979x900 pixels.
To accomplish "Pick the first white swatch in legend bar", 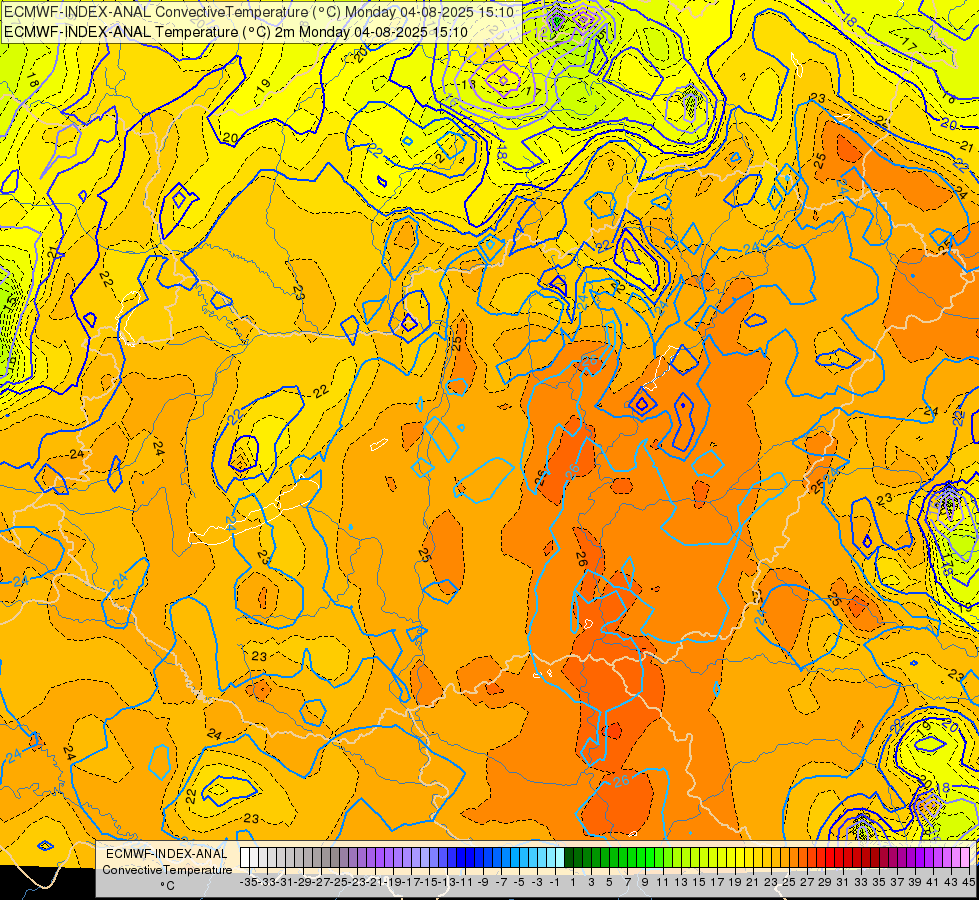I will coord(245,858).
